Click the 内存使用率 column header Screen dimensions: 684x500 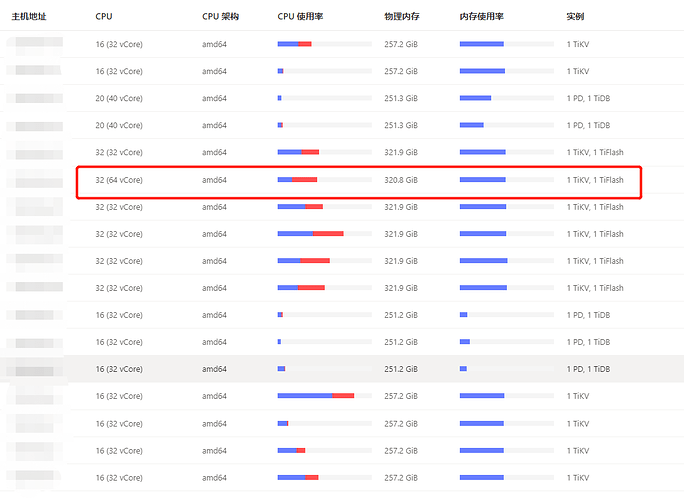pos(482,17)
